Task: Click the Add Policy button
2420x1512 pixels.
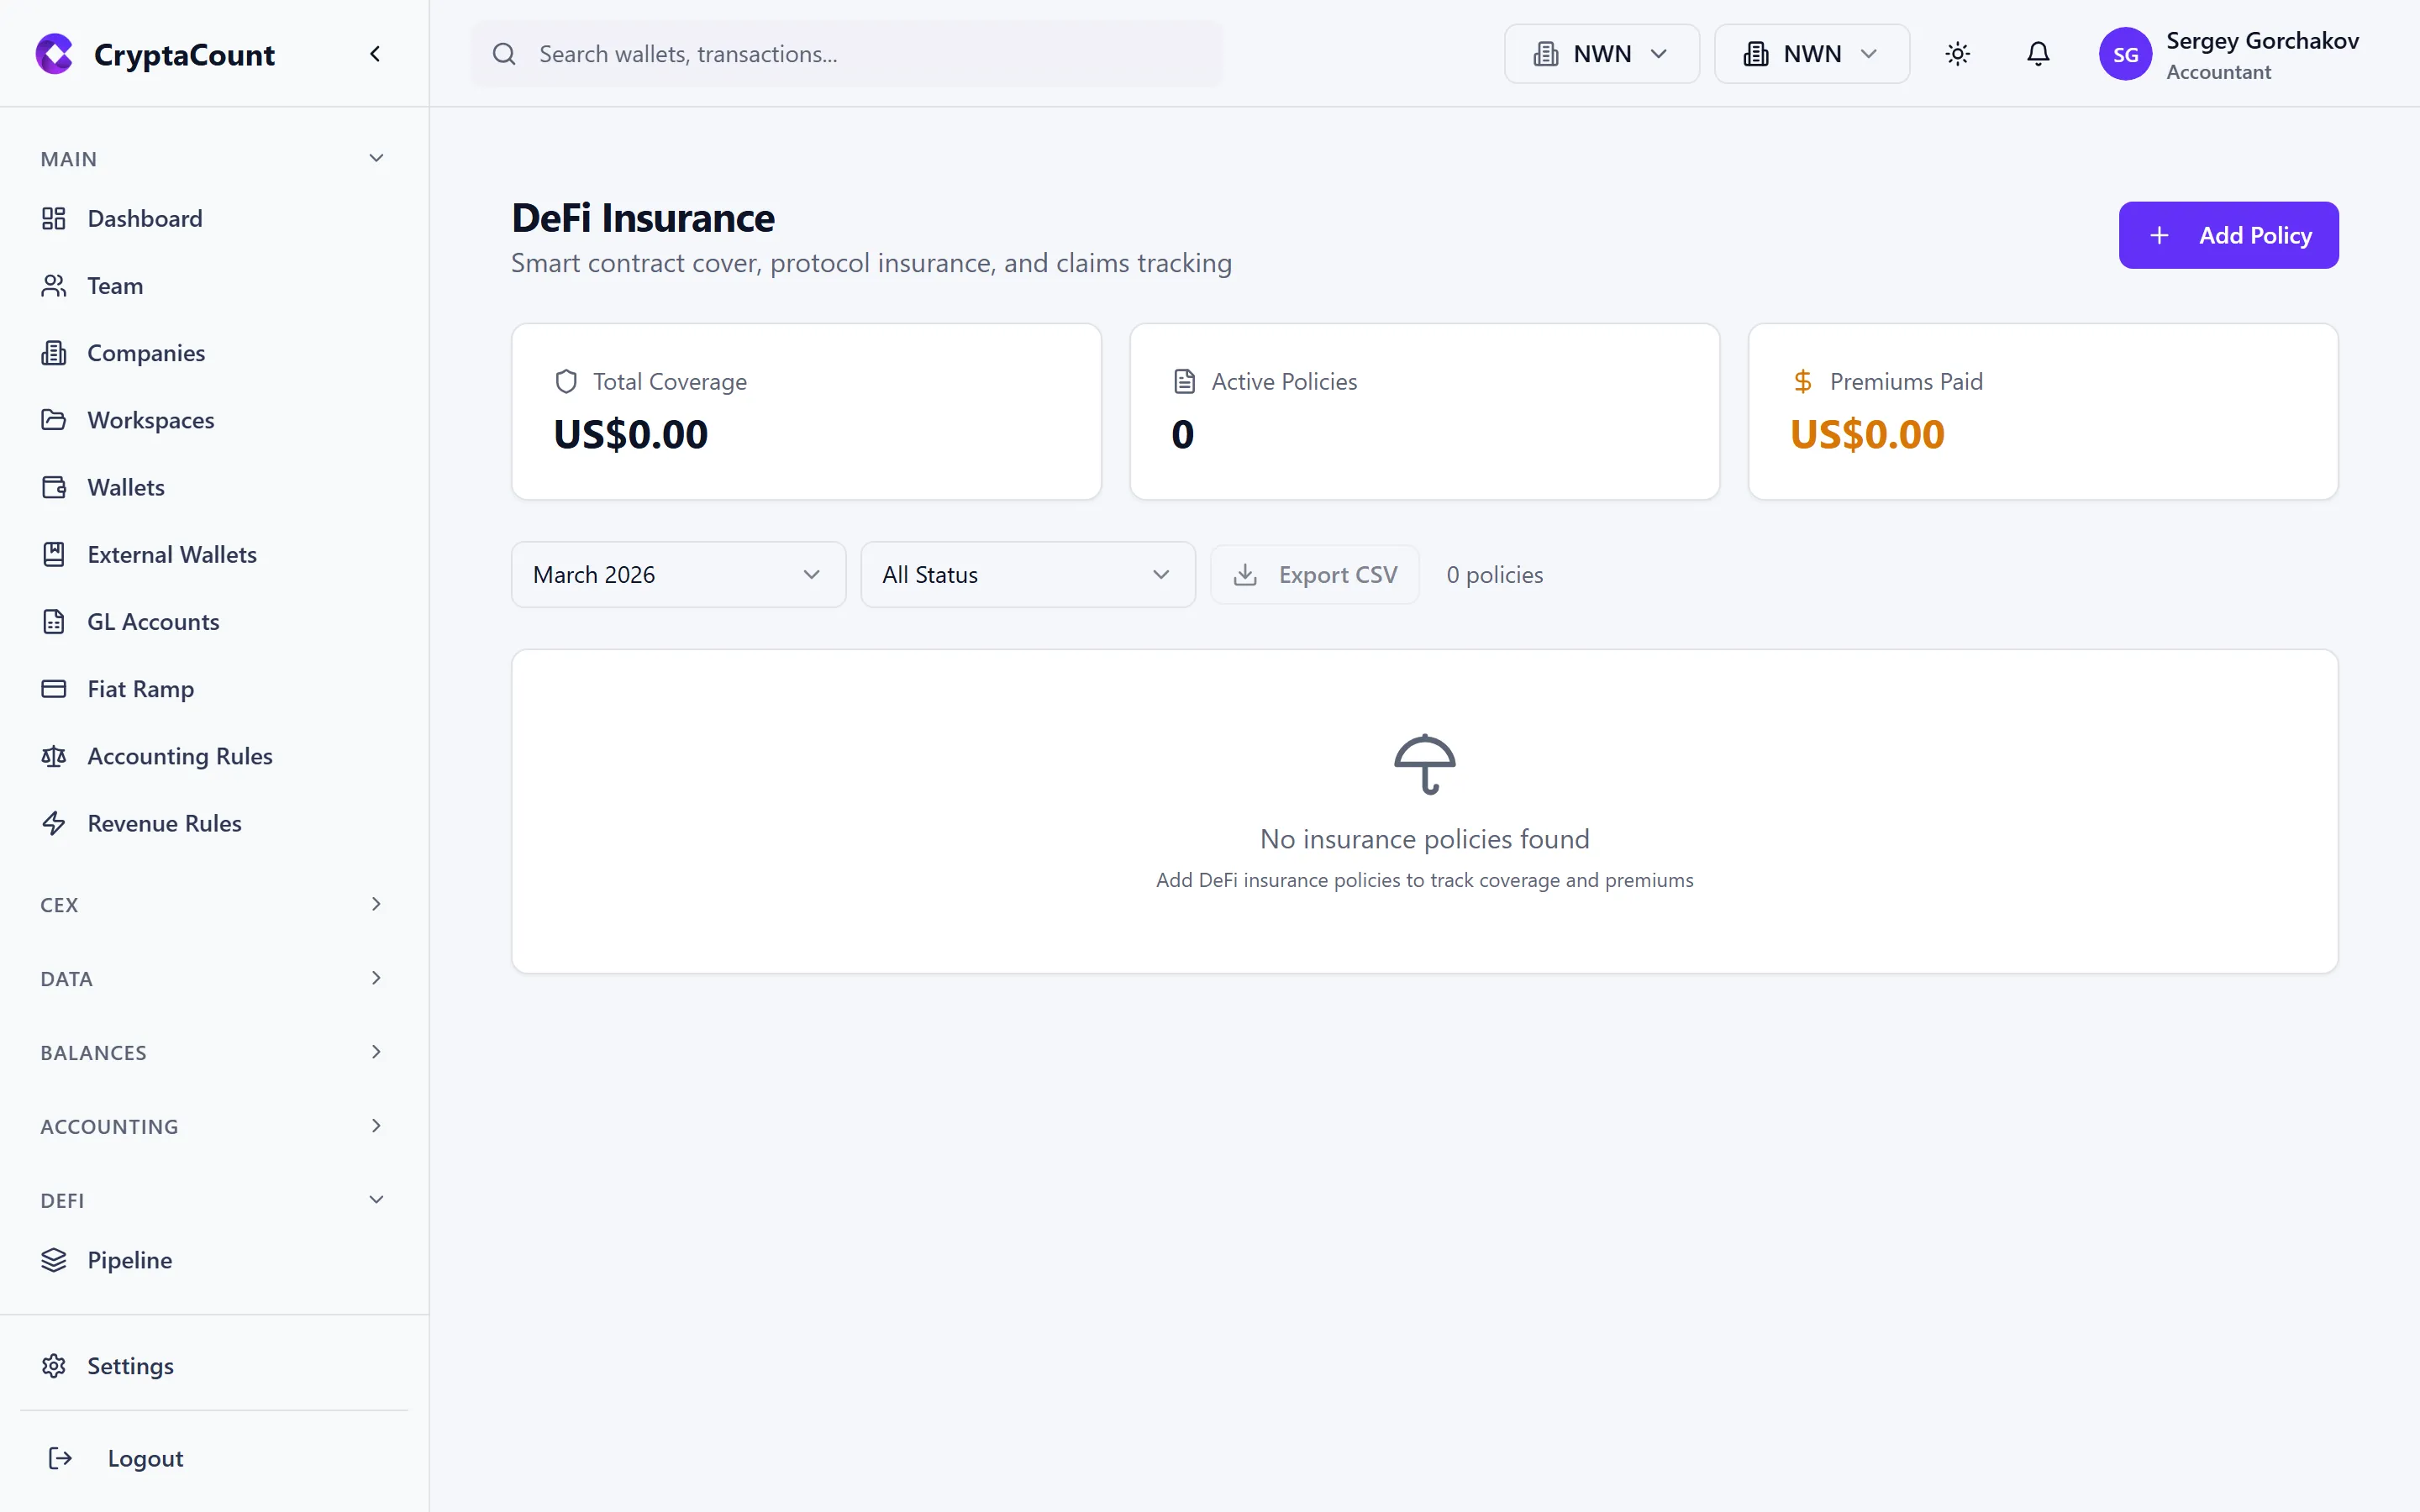Action: pyautogui.click(x=2228, y=235)
